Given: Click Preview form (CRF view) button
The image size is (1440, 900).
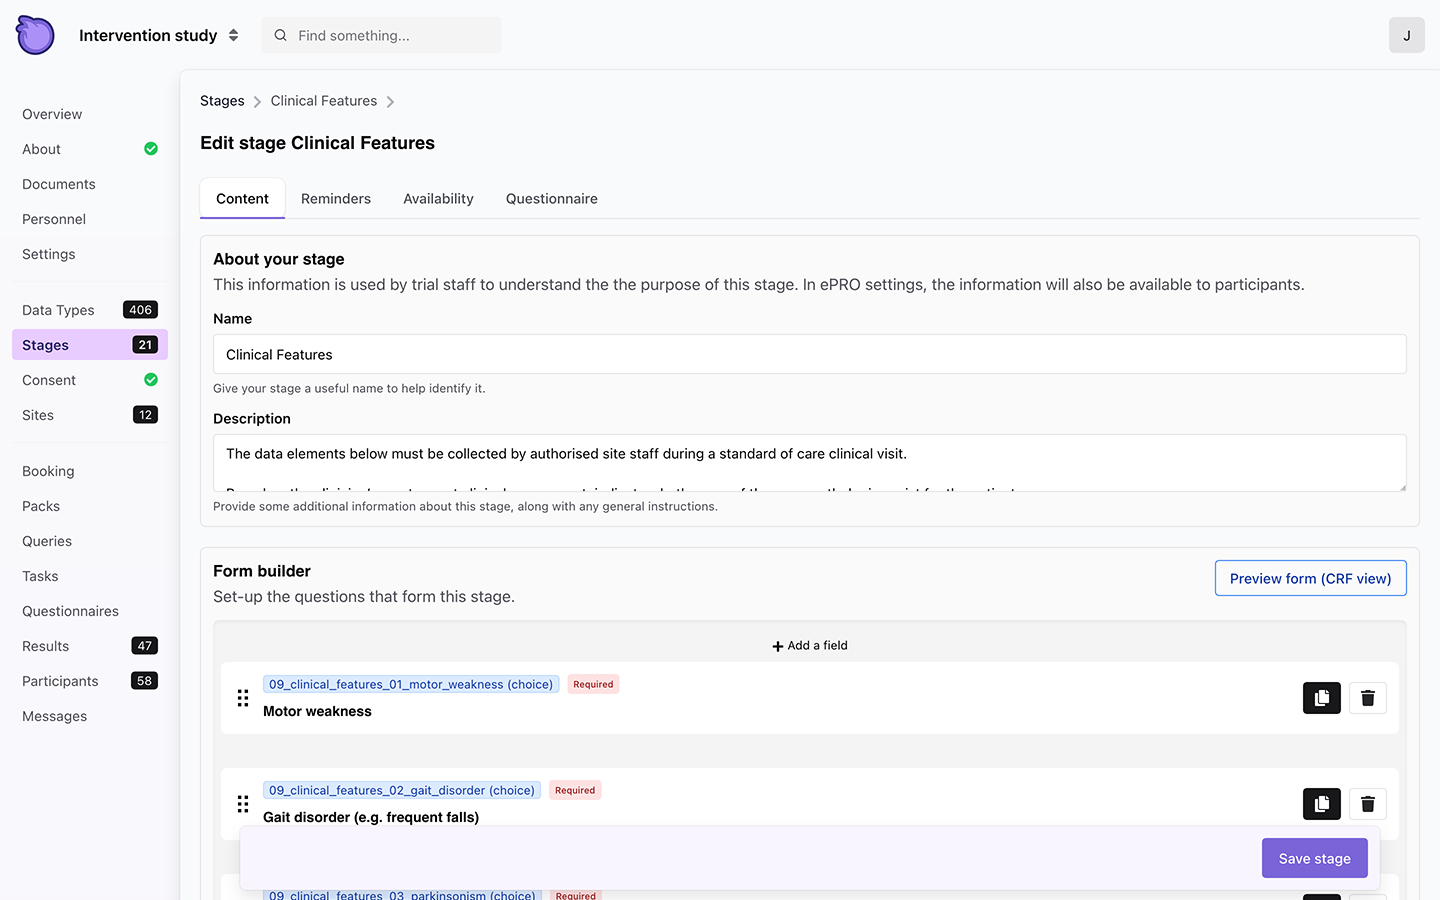Looking at the screenshot, I should coord(1310,578).
